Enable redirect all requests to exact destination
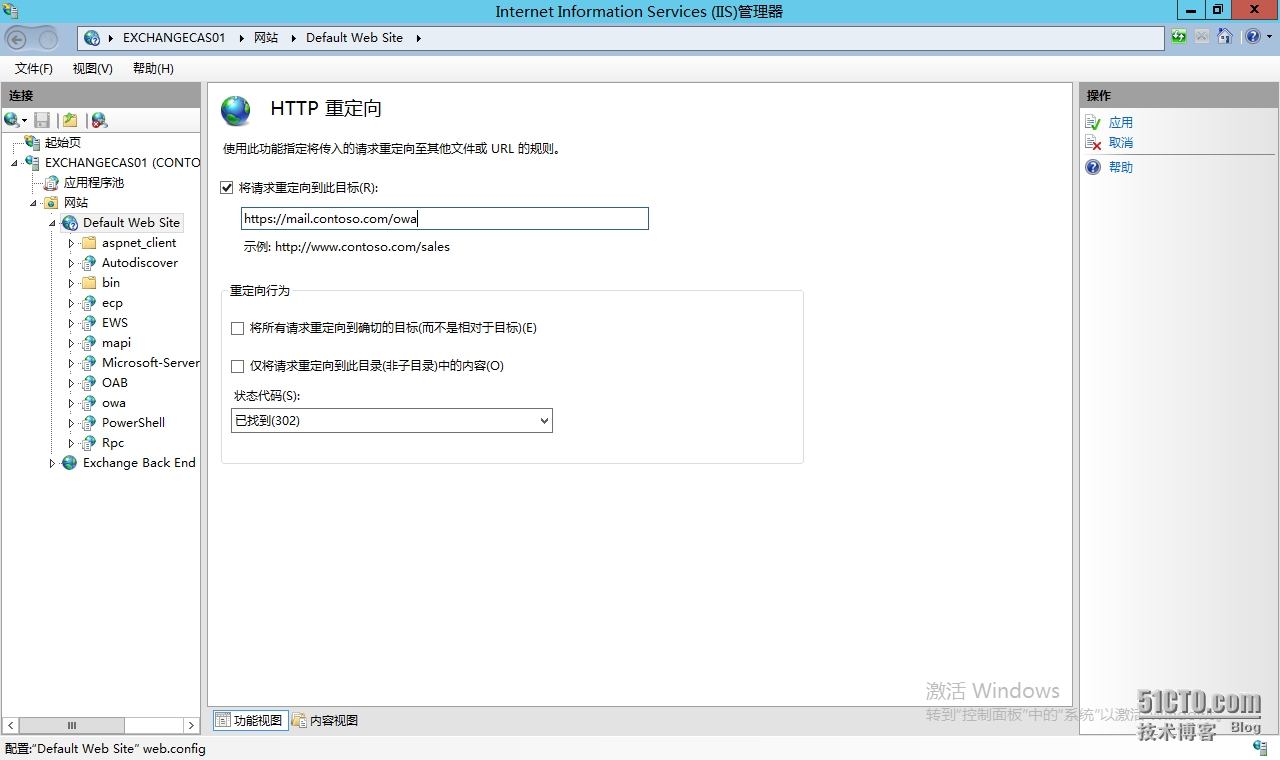Image resolution: width=1280 pixels, height=760 pixels. tap(238, 328)
